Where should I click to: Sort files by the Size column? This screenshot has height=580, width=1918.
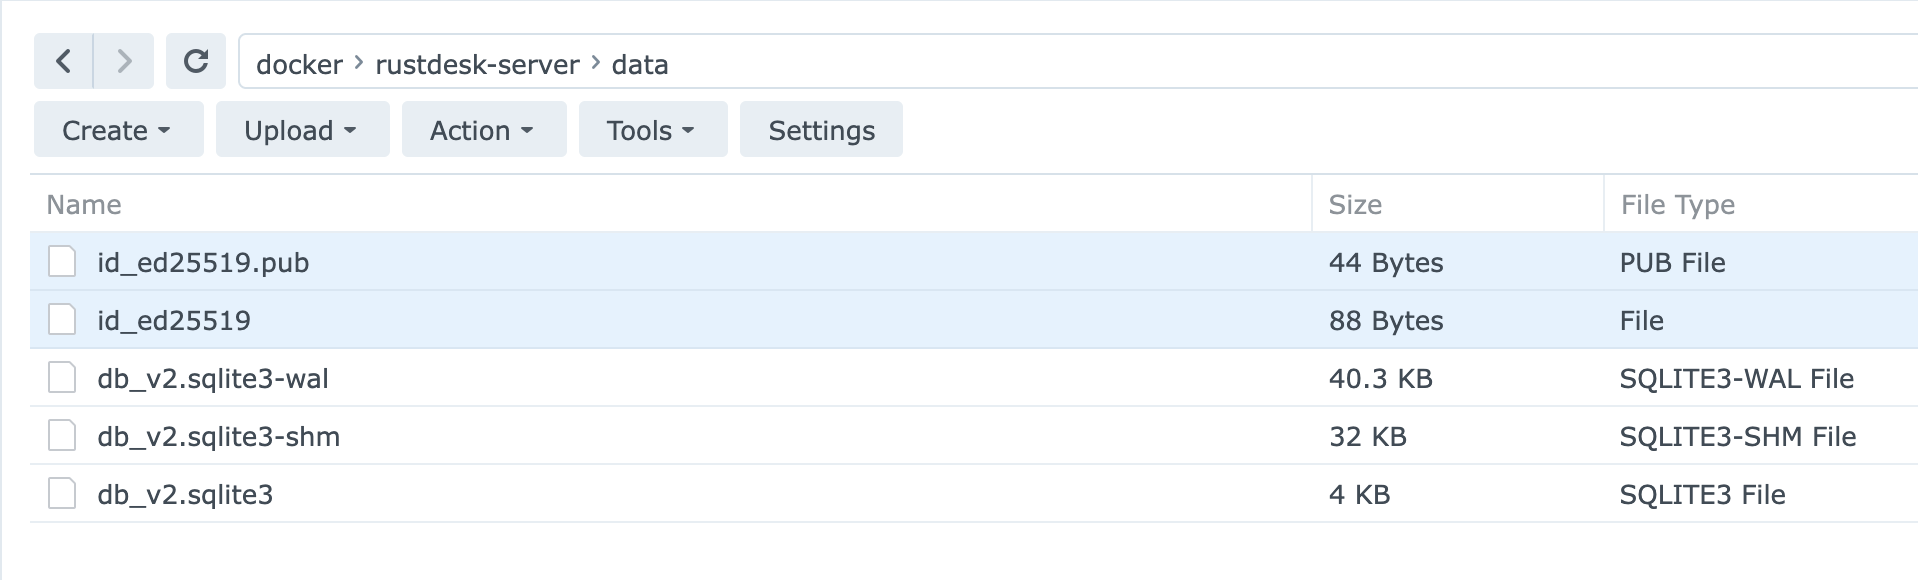[1355, 204]
